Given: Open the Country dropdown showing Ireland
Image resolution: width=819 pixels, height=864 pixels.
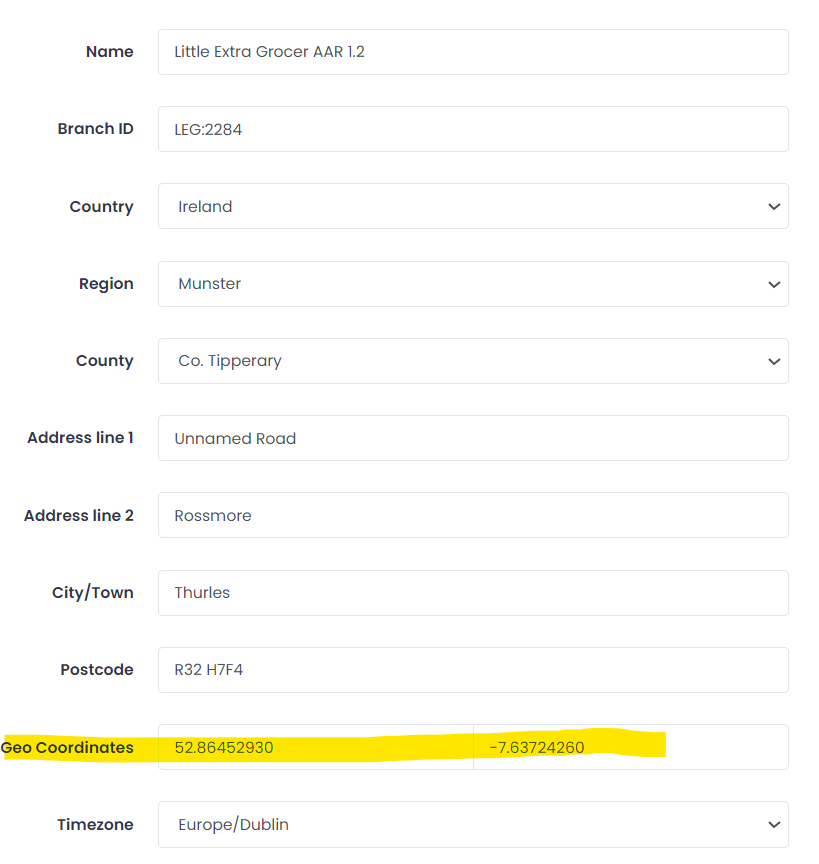Looking at the screenshot, I should click(472, 207).
